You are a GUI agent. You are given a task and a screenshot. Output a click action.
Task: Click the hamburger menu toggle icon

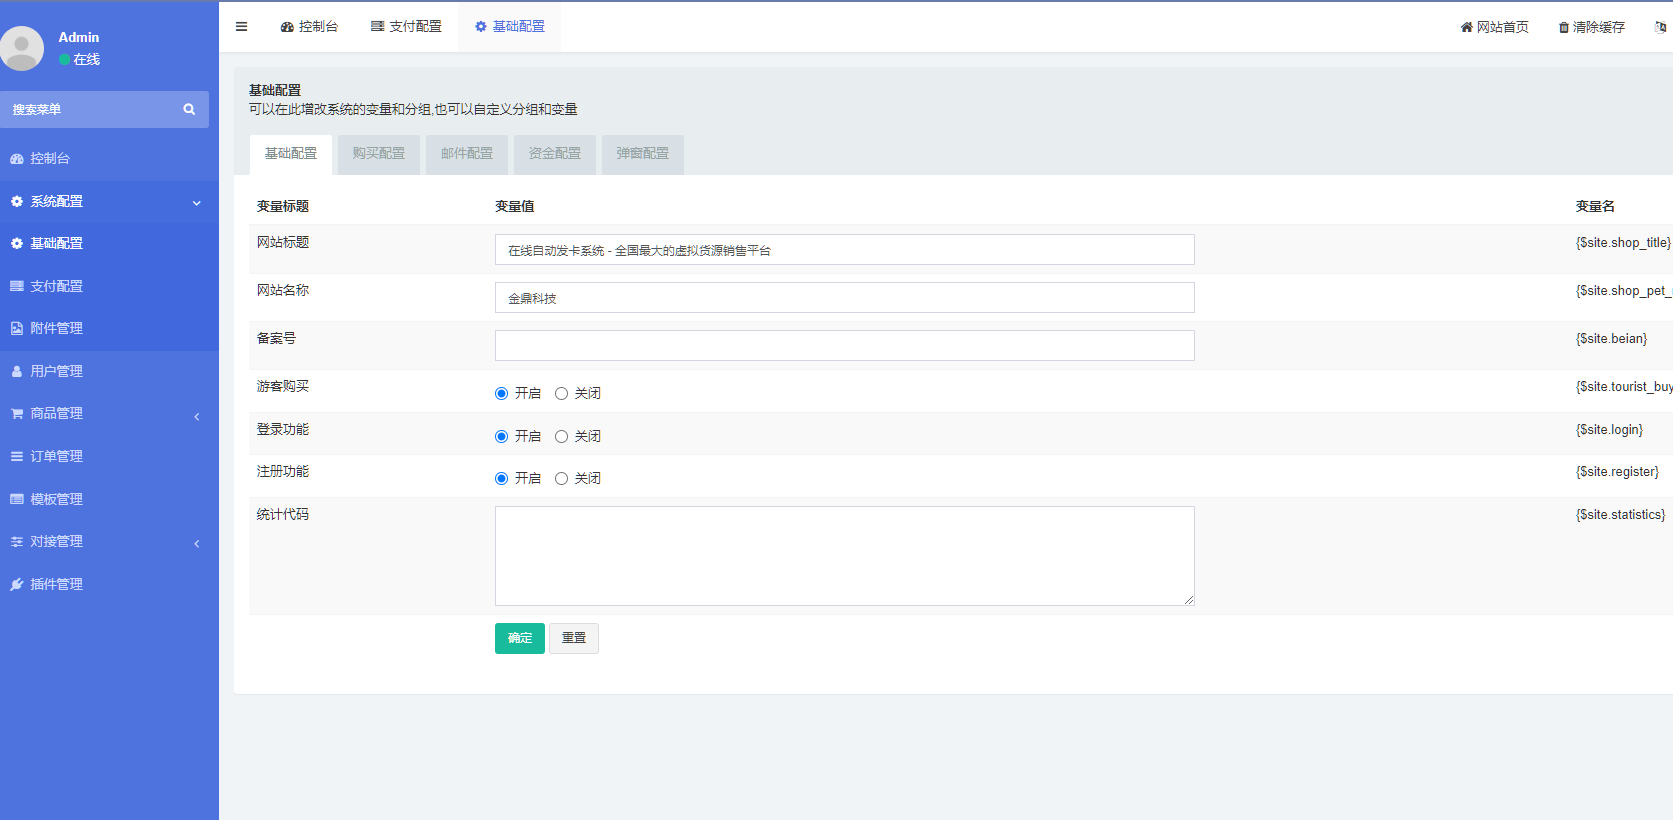[x=241, y=27]
